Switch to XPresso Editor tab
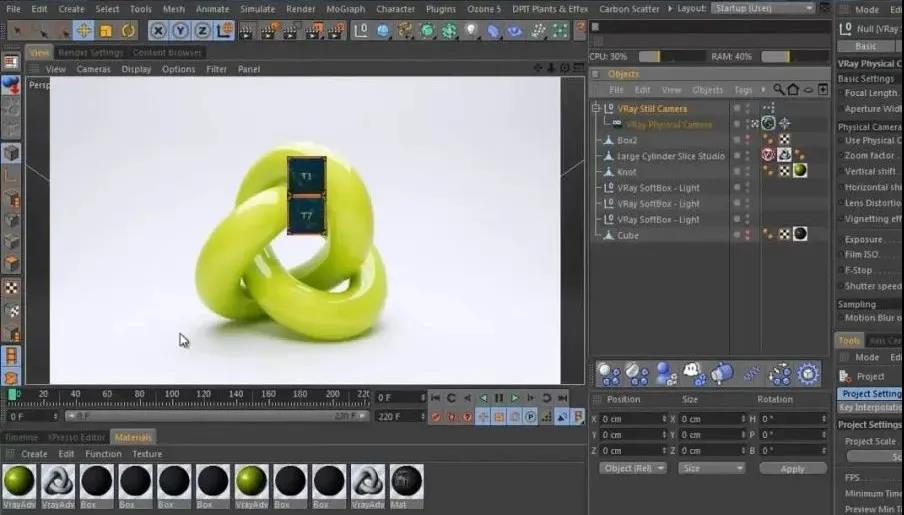The width and height of the screenshot is (904, 515). coord(76,437)
